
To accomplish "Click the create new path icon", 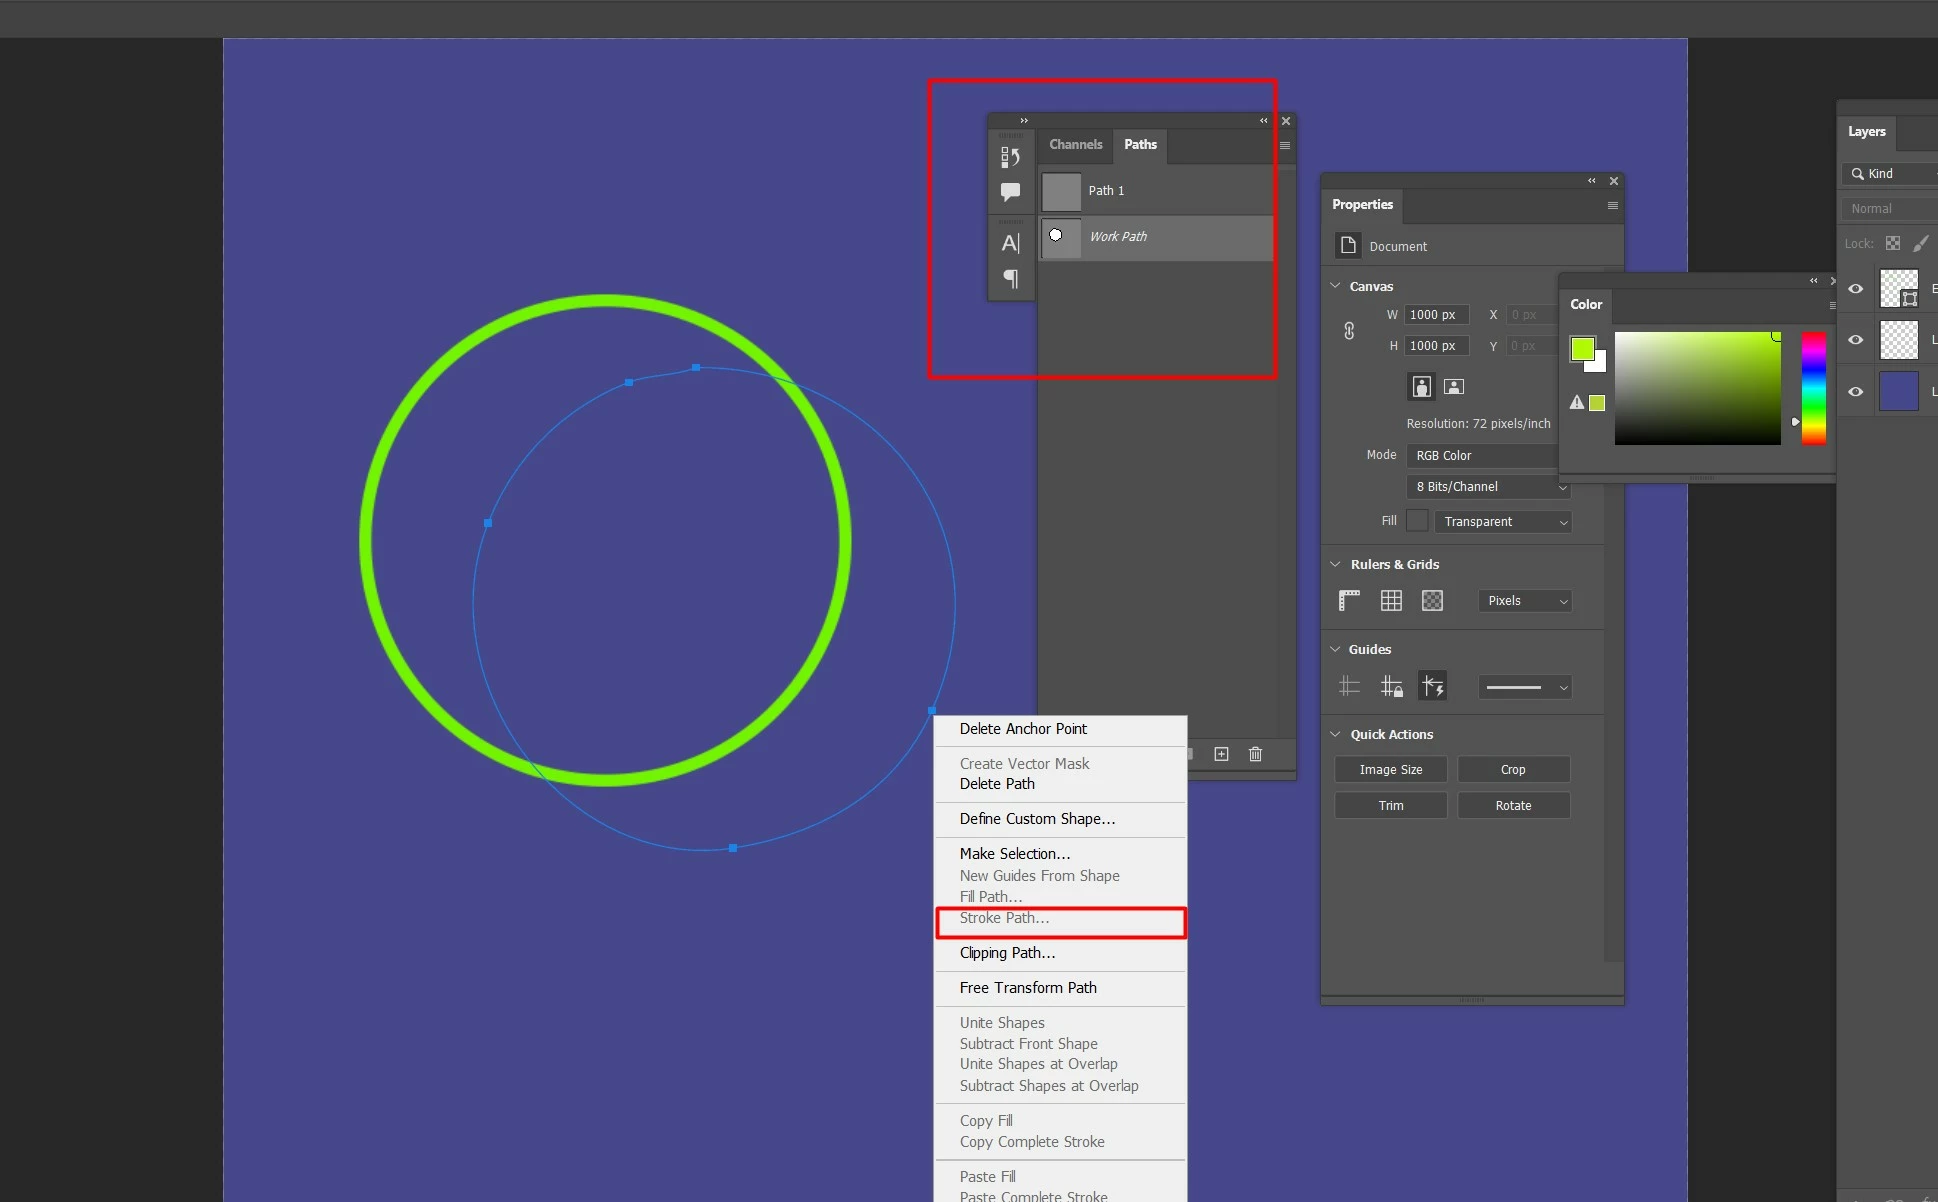I will (1221, 754).
